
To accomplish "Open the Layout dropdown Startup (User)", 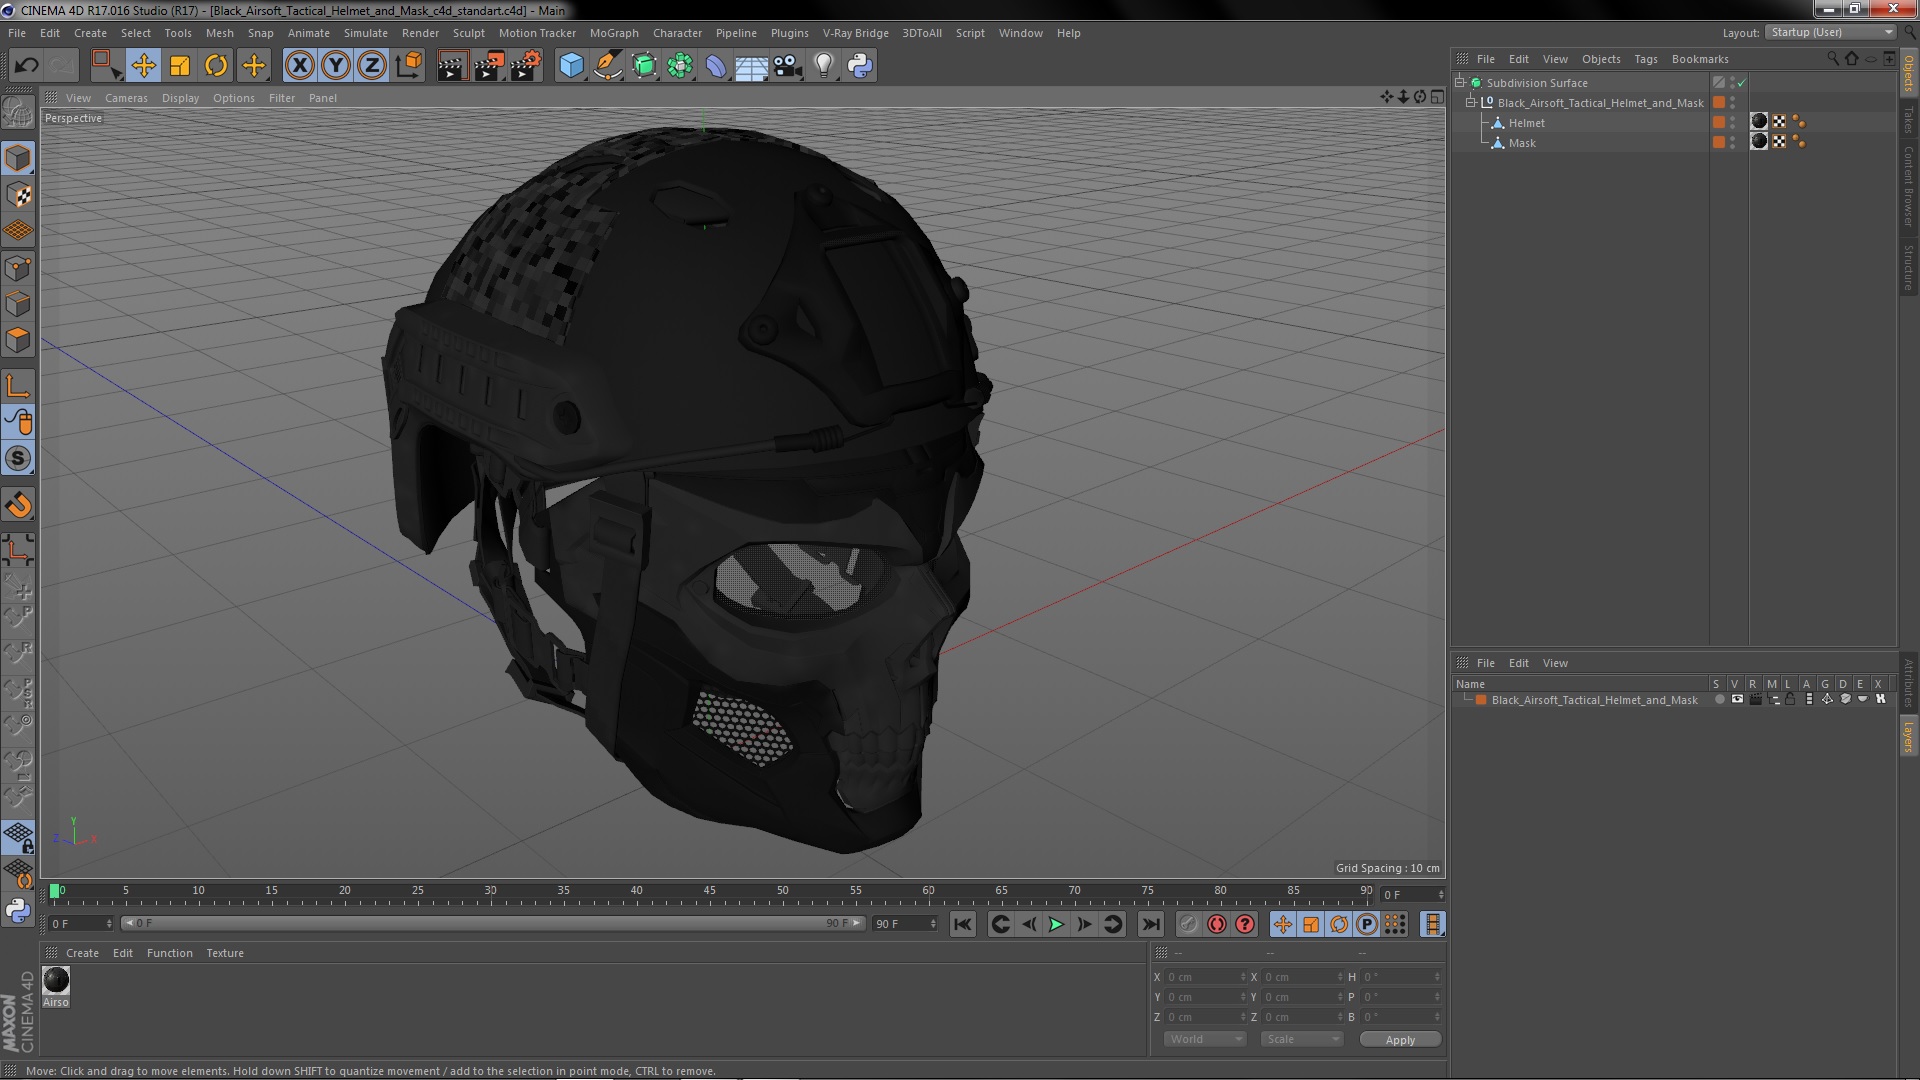I will tap(1831, 33).
